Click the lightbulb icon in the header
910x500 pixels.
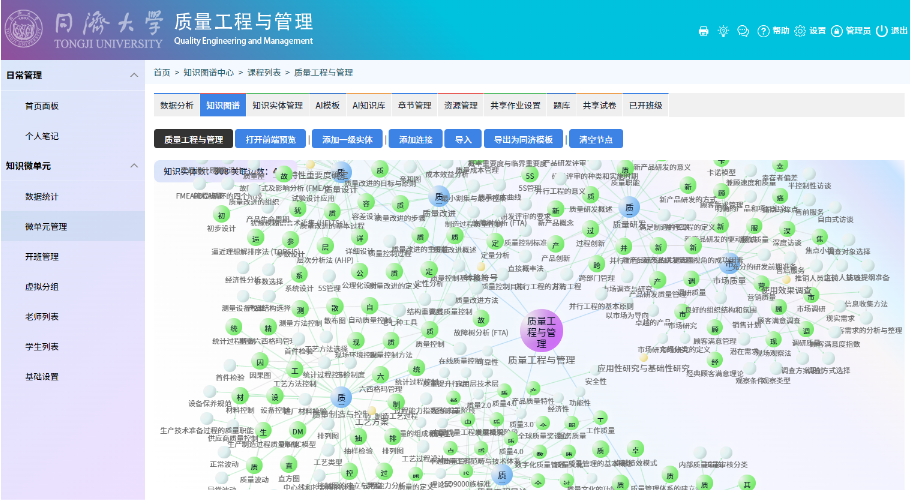723,31
